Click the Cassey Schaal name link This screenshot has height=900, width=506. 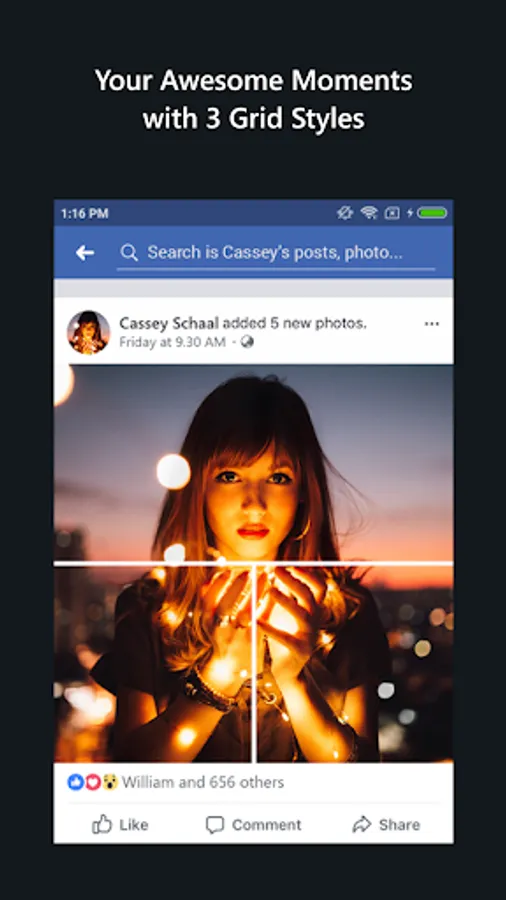[x=169, y=324]
